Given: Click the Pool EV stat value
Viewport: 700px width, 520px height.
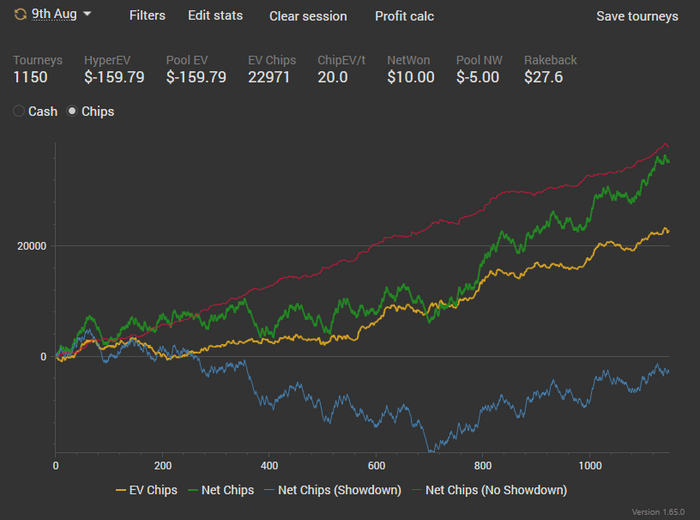Looking at the screenshot, I should point(196,77).
